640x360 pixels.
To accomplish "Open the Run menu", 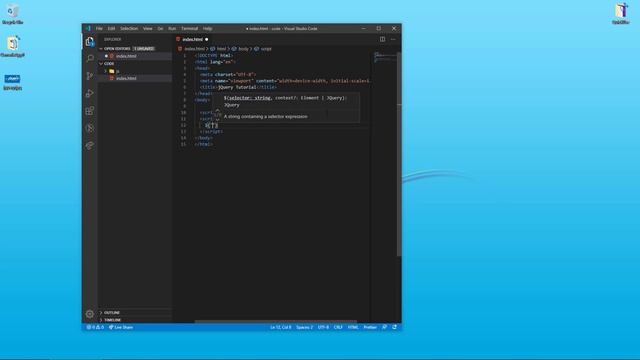I will [x=172, y=29].
